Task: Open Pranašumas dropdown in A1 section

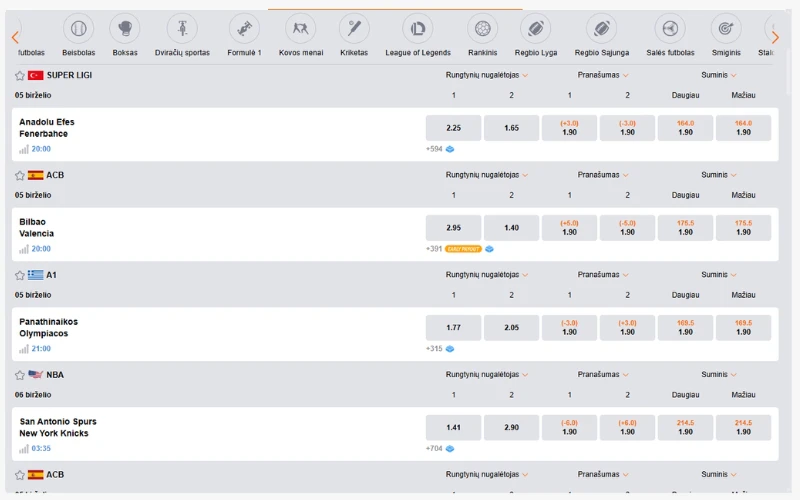Action: pos(603,274)
